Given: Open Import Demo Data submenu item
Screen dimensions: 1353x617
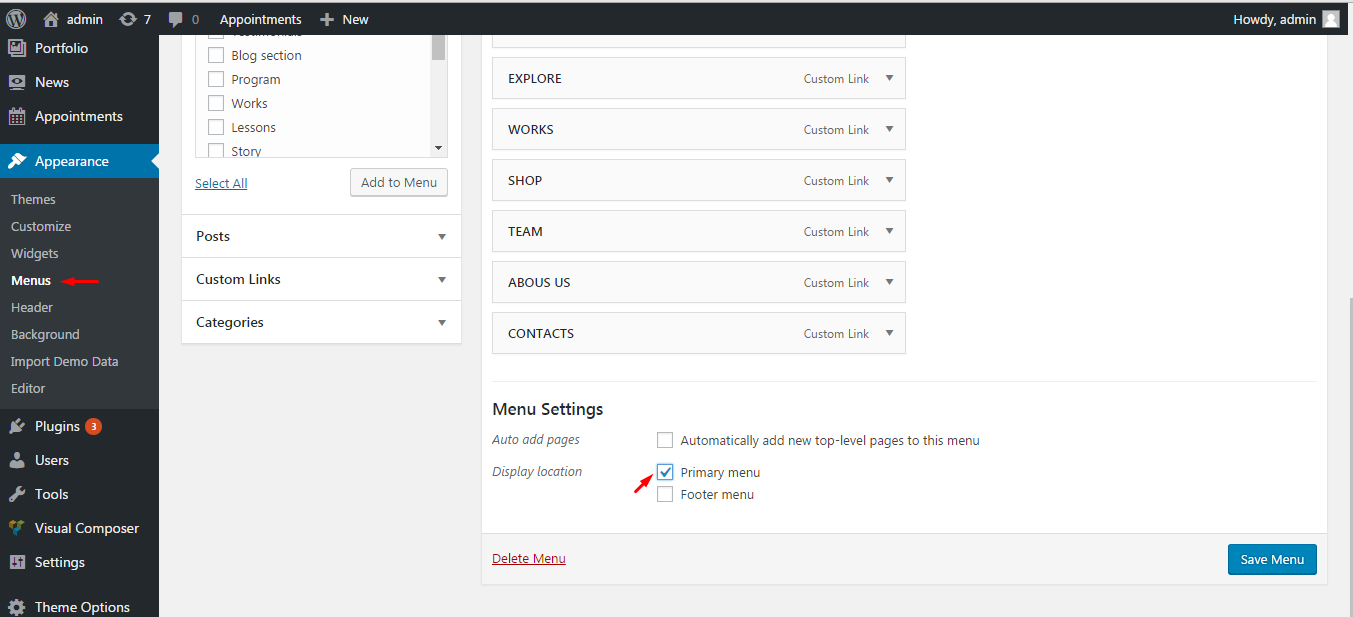Looking at the screenshot, I should [64, 362].
